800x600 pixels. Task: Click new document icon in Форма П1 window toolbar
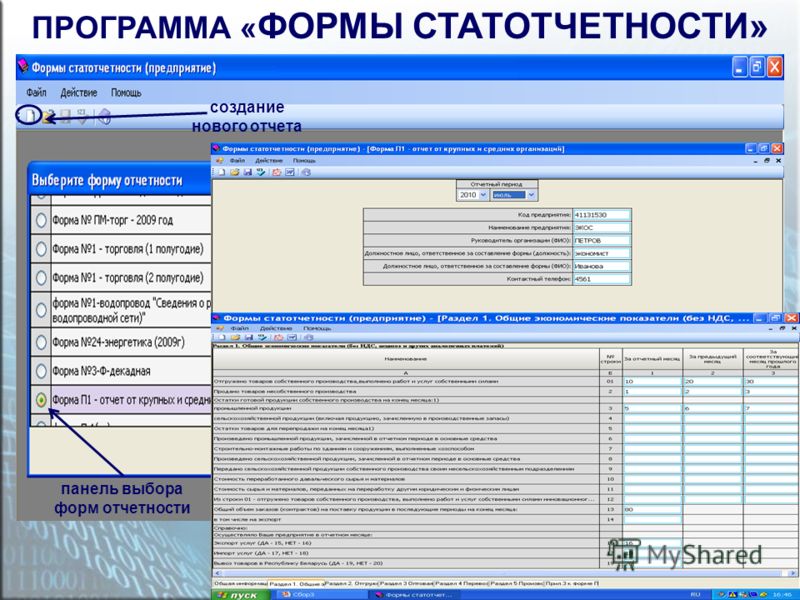pyautogui.click(x=222, y=172)
